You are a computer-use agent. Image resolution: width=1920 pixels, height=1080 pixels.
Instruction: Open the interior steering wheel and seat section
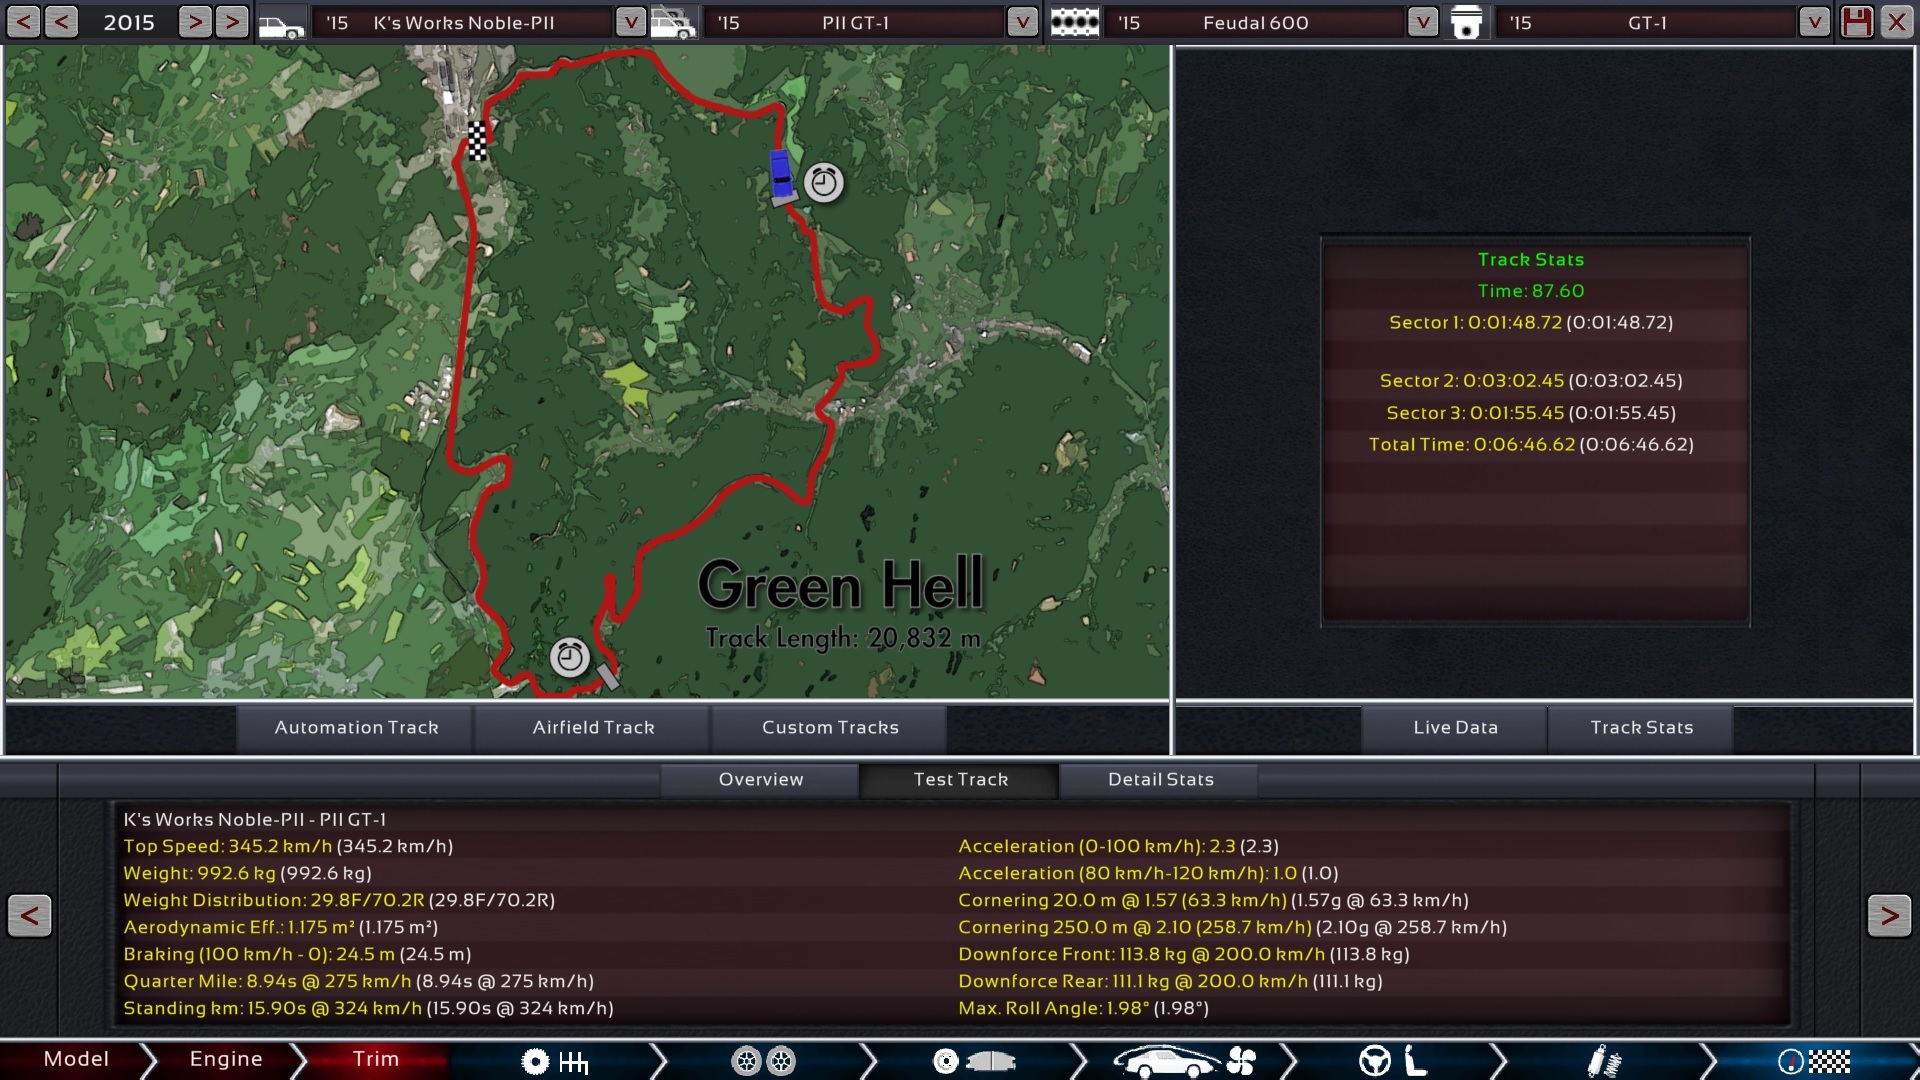tap(1393, 1061)
